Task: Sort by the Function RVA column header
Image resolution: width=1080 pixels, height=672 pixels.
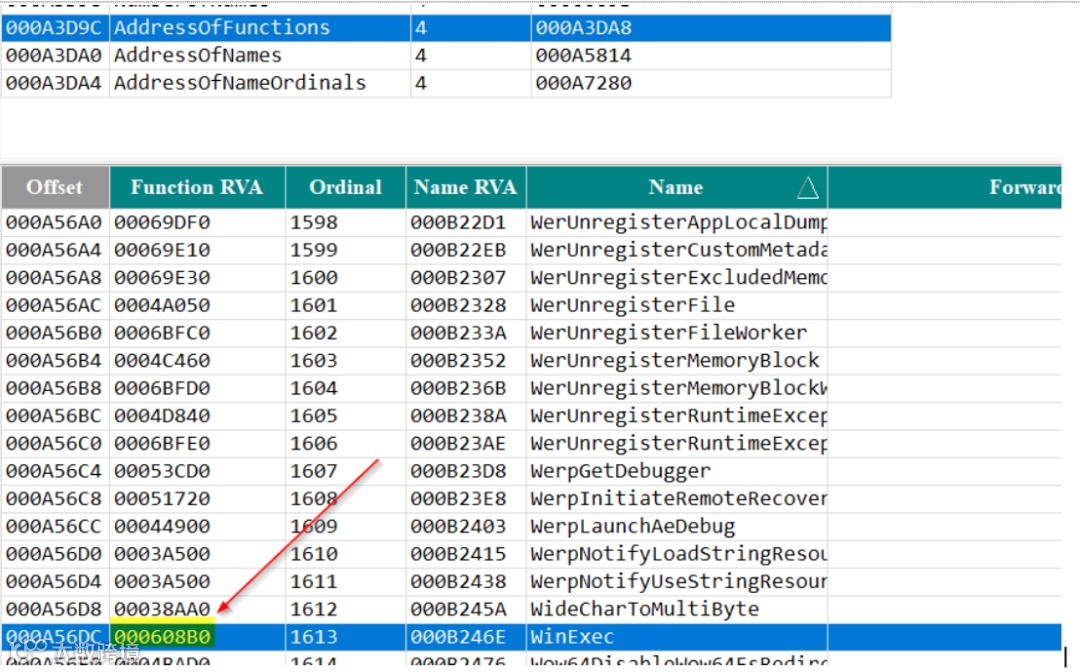Action: (x=197, y=187)
